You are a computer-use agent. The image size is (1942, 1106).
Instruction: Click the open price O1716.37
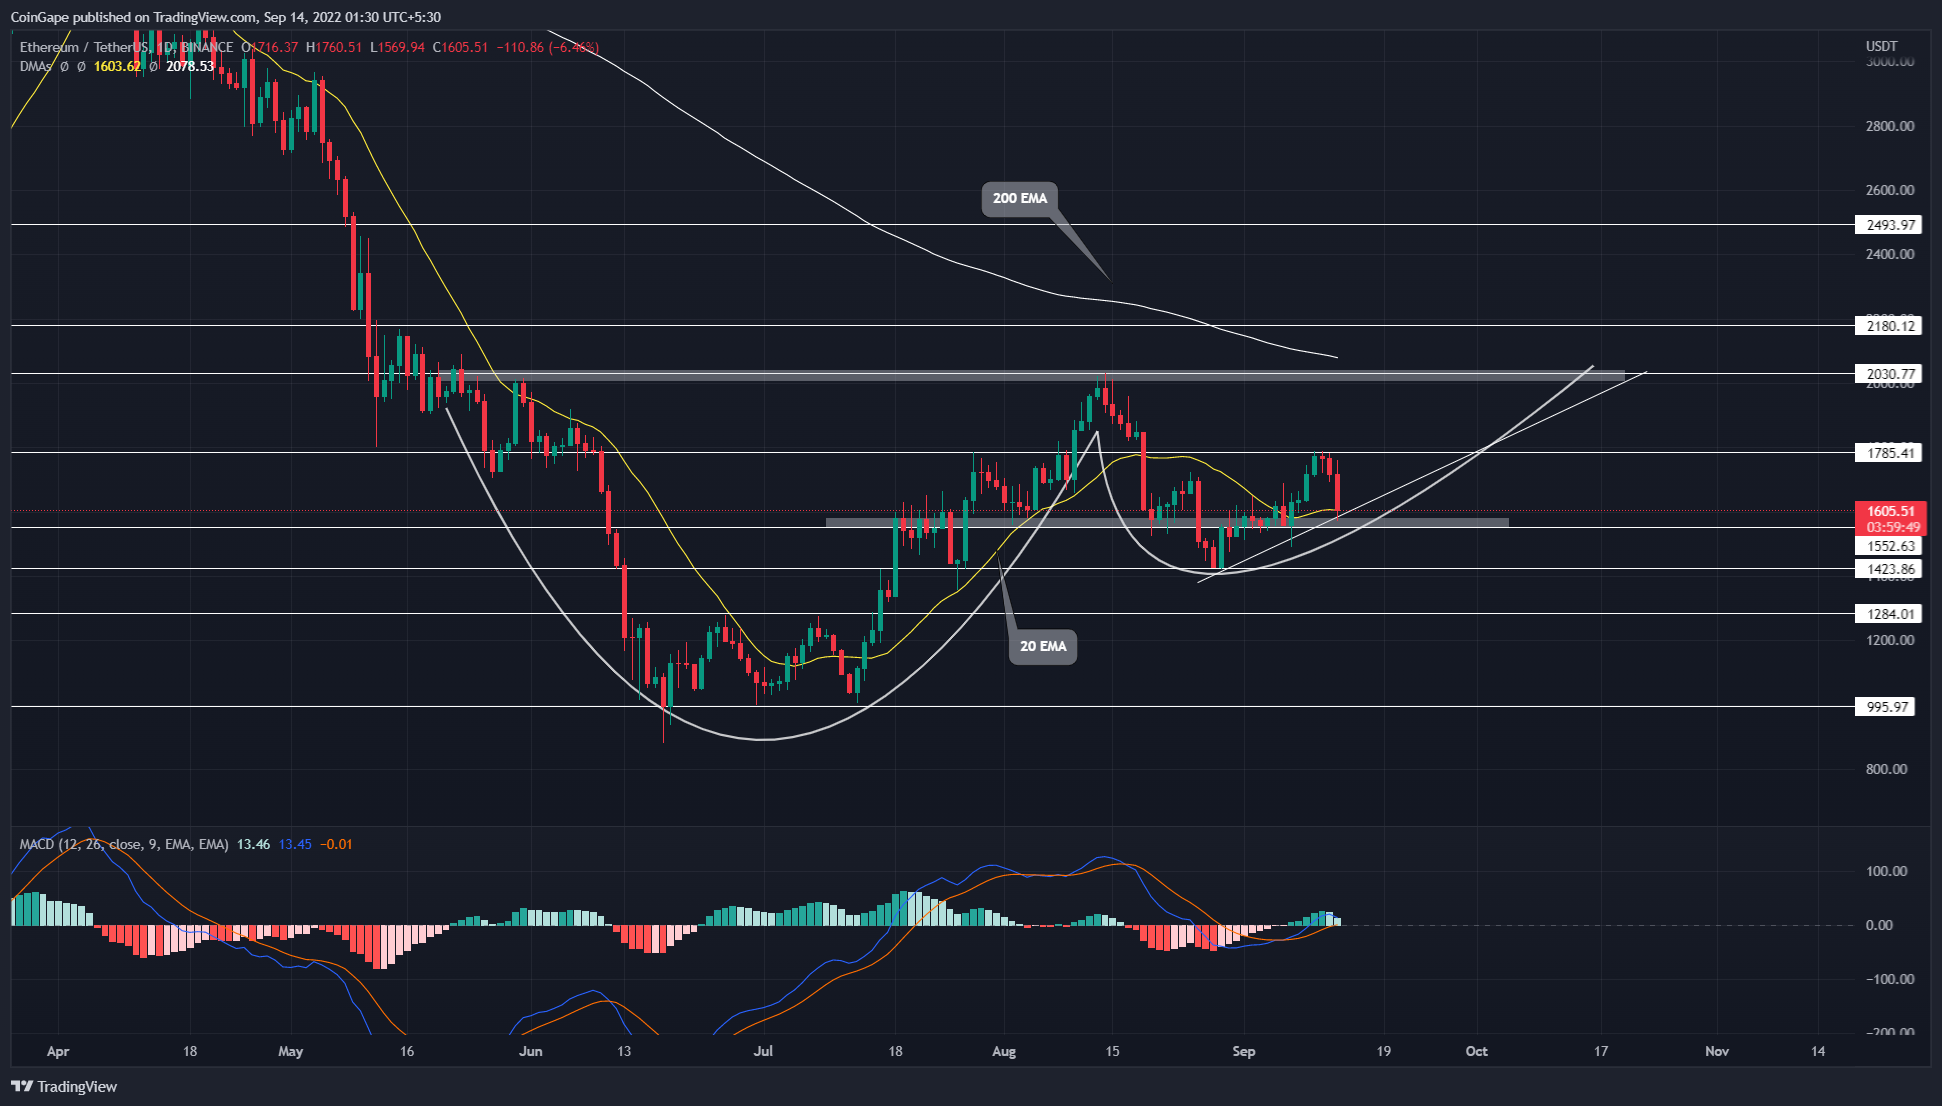pyautogui.click(x=269, y=47)
